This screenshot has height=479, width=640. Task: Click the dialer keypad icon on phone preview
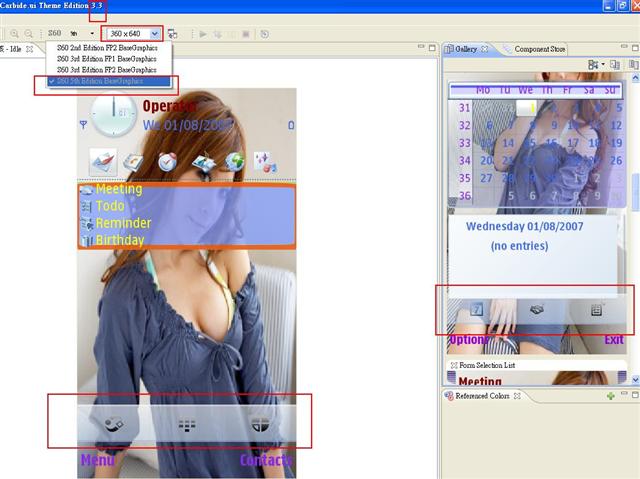[186, 424]
